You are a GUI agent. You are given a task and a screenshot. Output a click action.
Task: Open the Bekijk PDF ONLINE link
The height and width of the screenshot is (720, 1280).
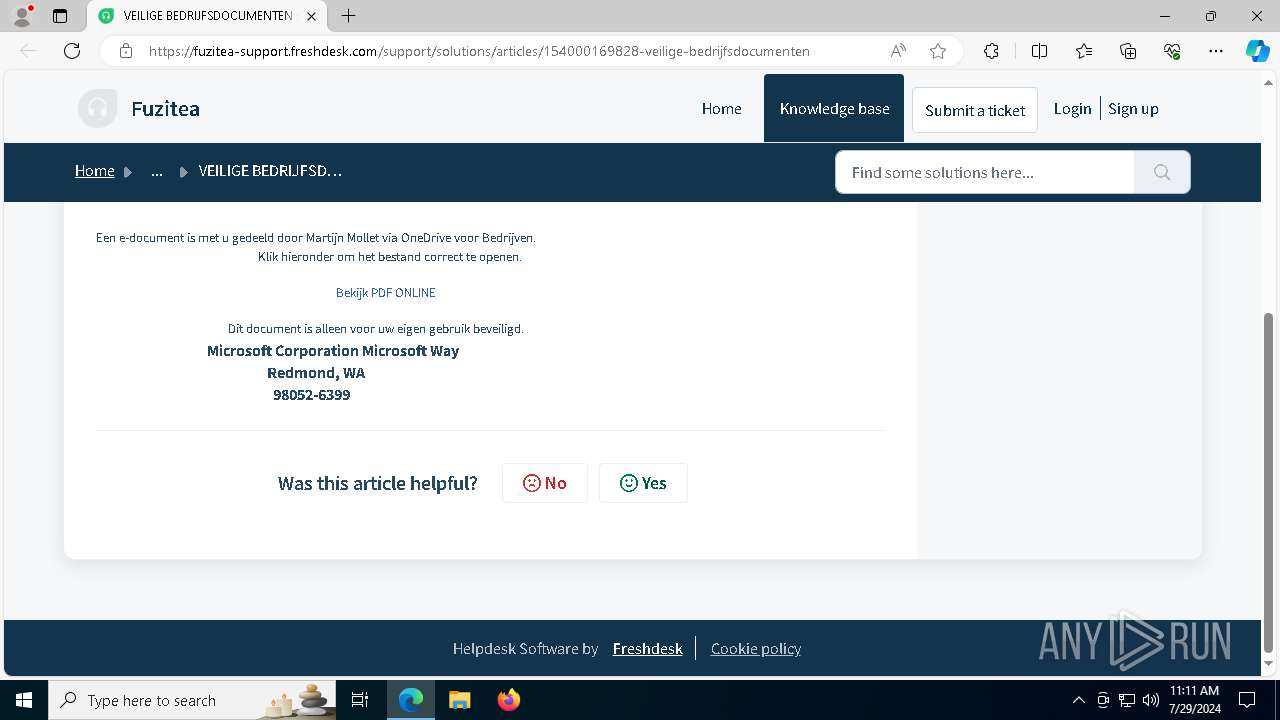pyautogui.click(x=385, y=293)
